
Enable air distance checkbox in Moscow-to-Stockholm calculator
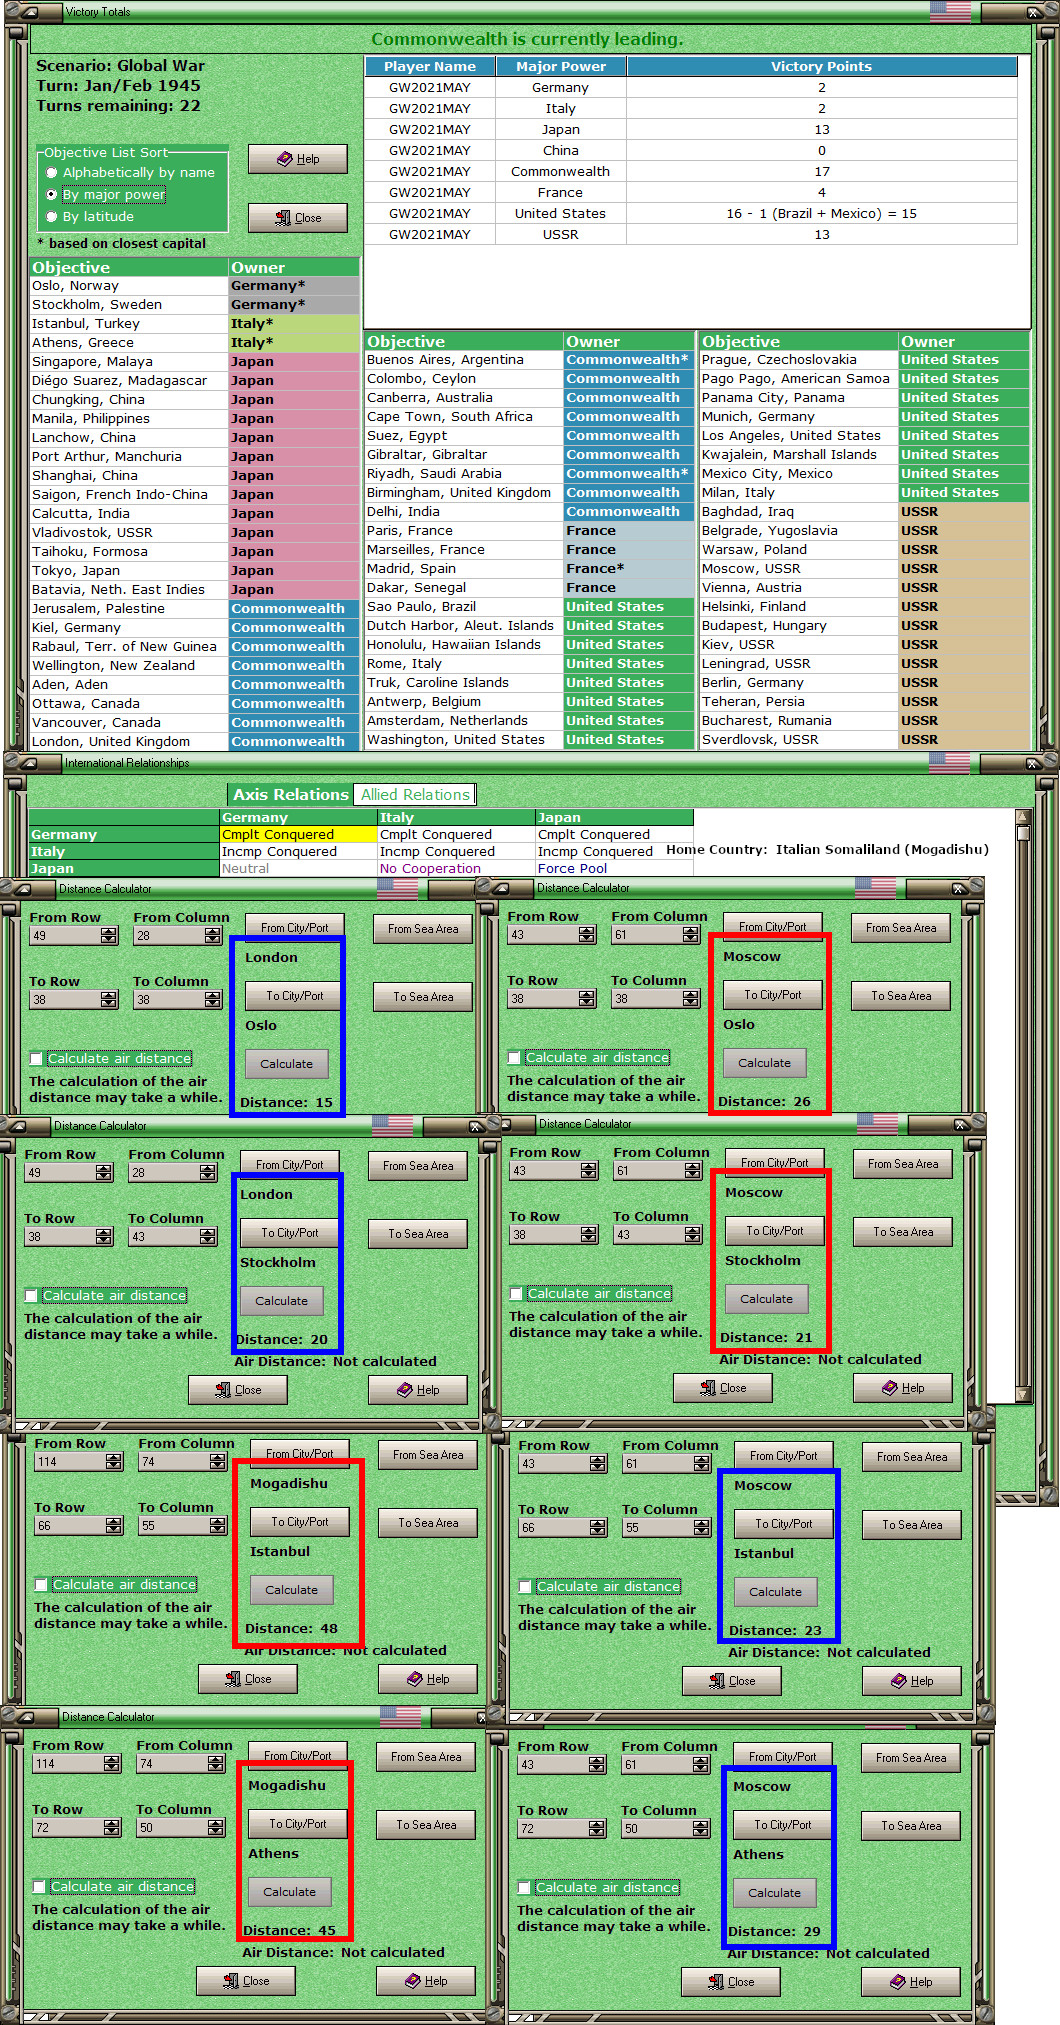[x=516, y=1294]
